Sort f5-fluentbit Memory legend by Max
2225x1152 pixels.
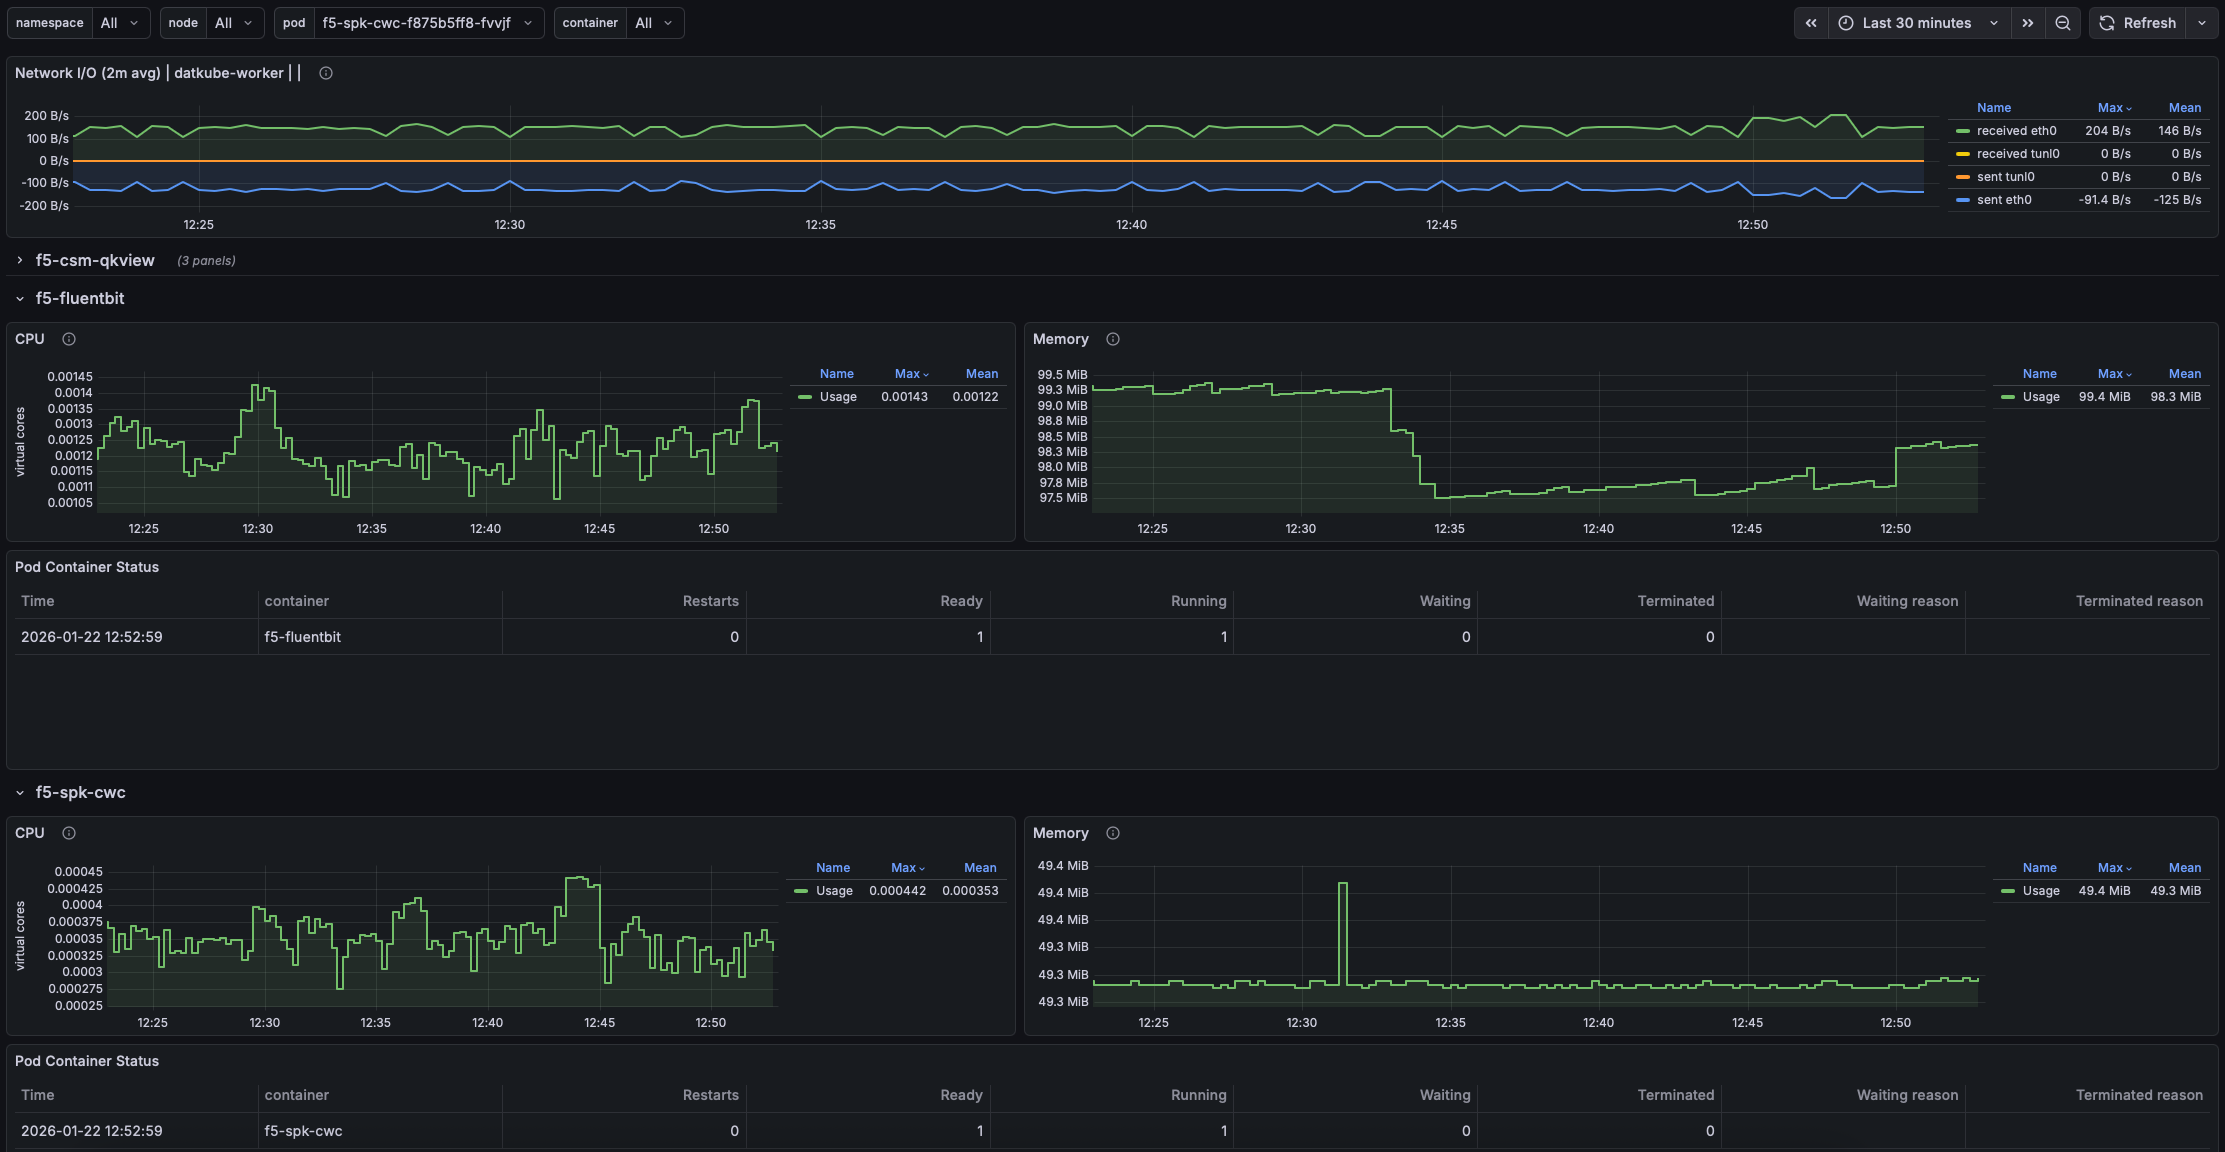click(x=2114, y=374)
